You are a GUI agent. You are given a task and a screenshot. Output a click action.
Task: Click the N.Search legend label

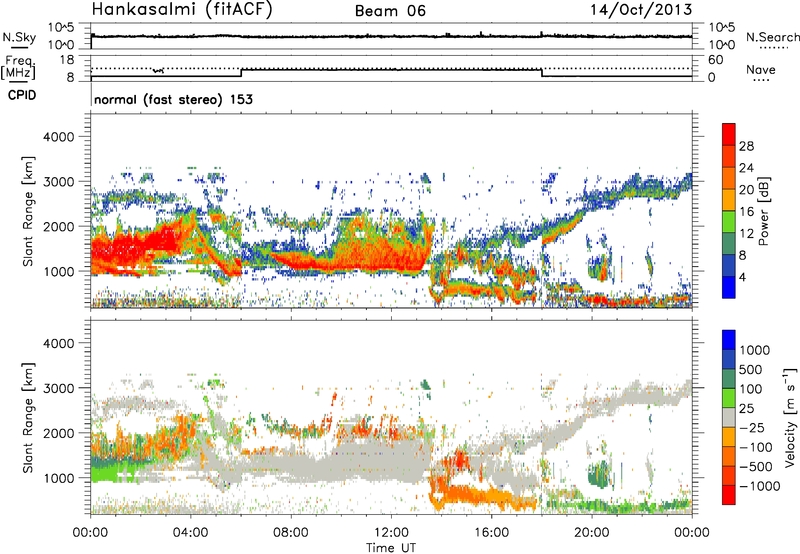(x=772, y=37)
